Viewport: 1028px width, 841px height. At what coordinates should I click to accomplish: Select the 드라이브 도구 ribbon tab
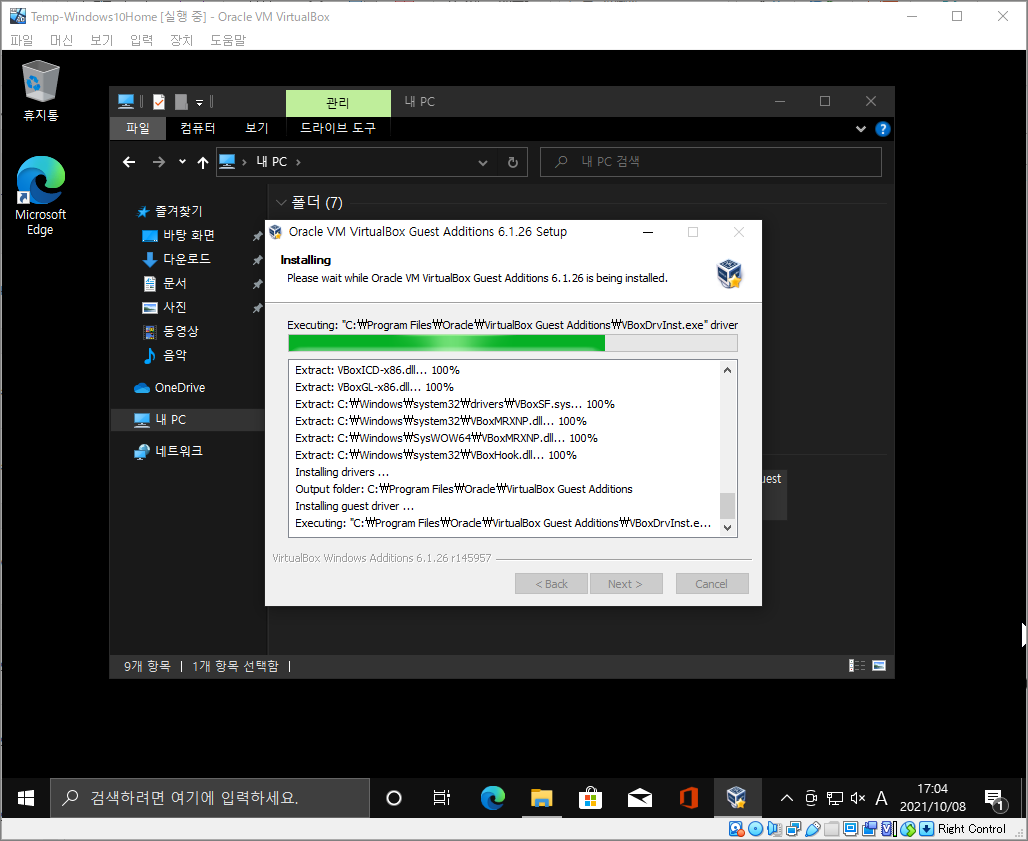pos(338,128)
